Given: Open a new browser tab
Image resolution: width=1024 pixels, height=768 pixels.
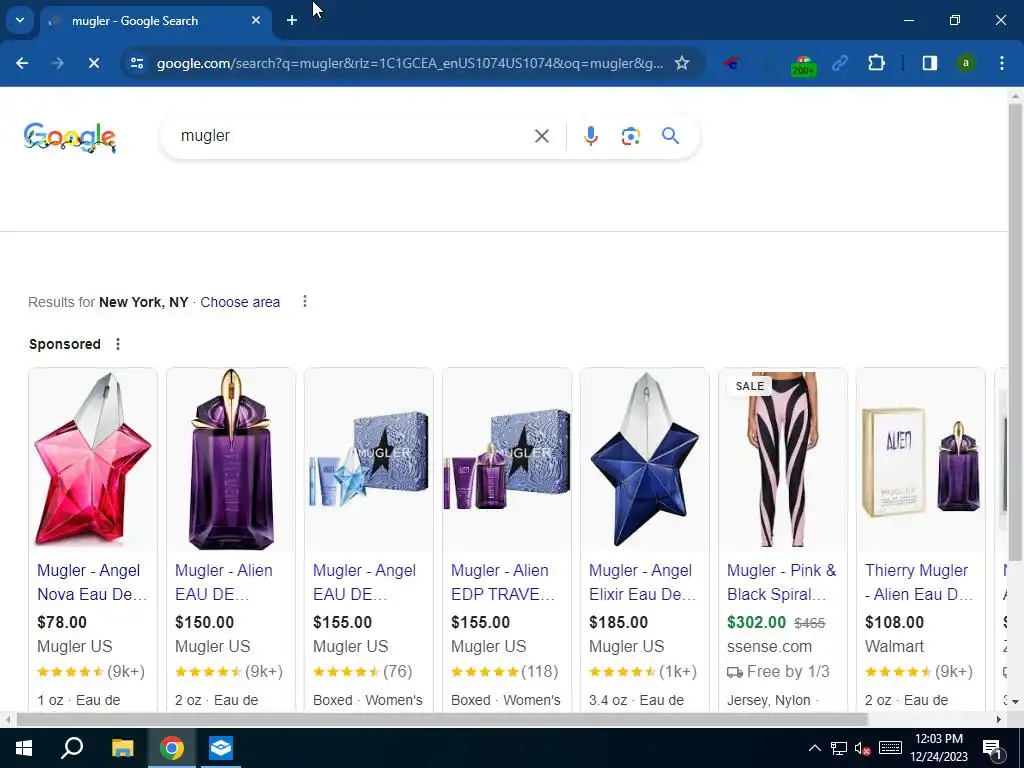Looking at the screenshot, I should [x=292, y=20].
